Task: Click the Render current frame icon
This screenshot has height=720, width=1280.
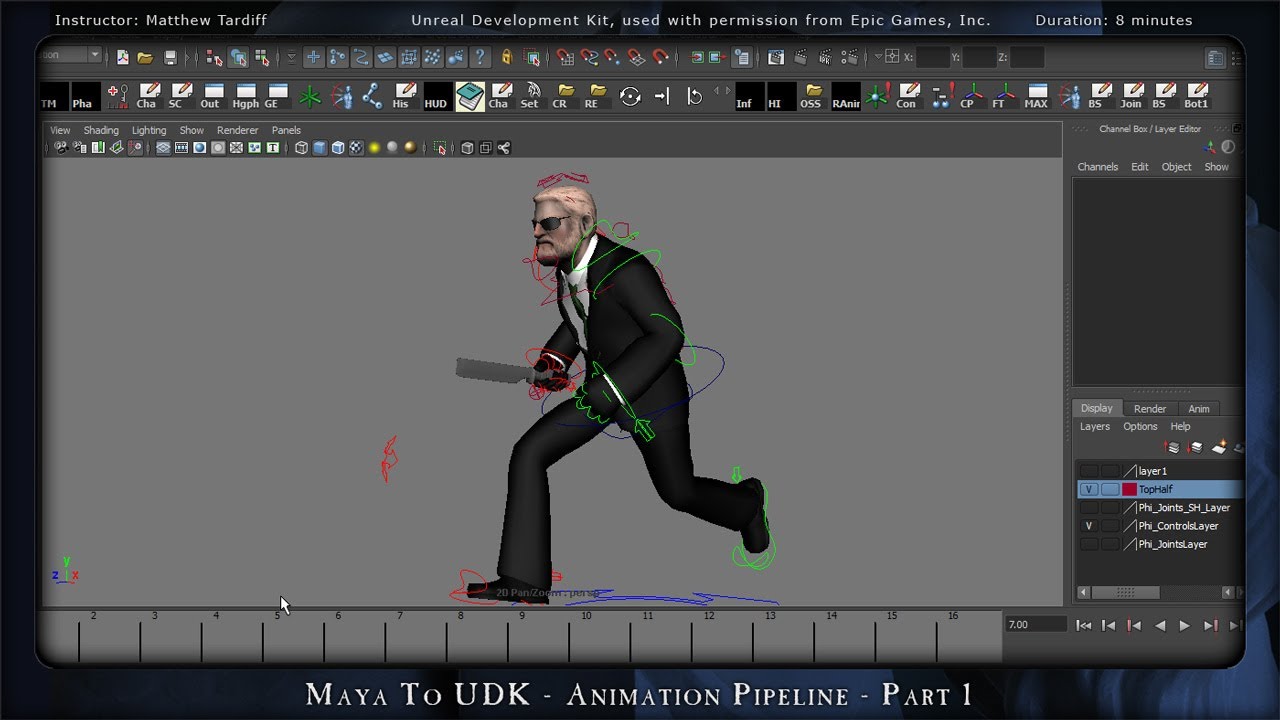Action: click(x=800, y=58)
